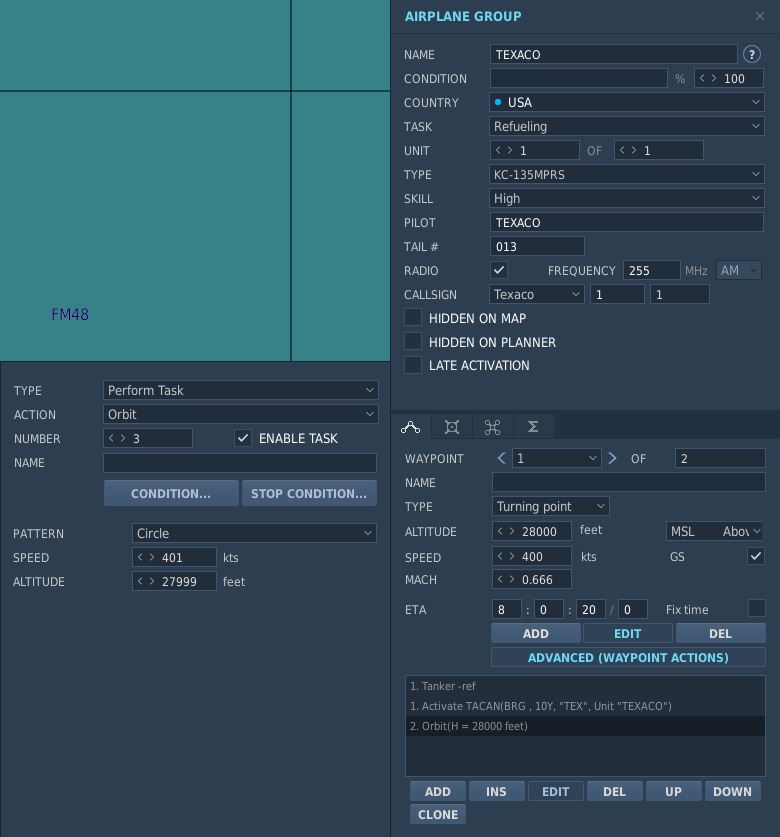Open the Pattern dropdown showing Circle
This screenshot has width=780, height=837.
[x=254, y=533]
